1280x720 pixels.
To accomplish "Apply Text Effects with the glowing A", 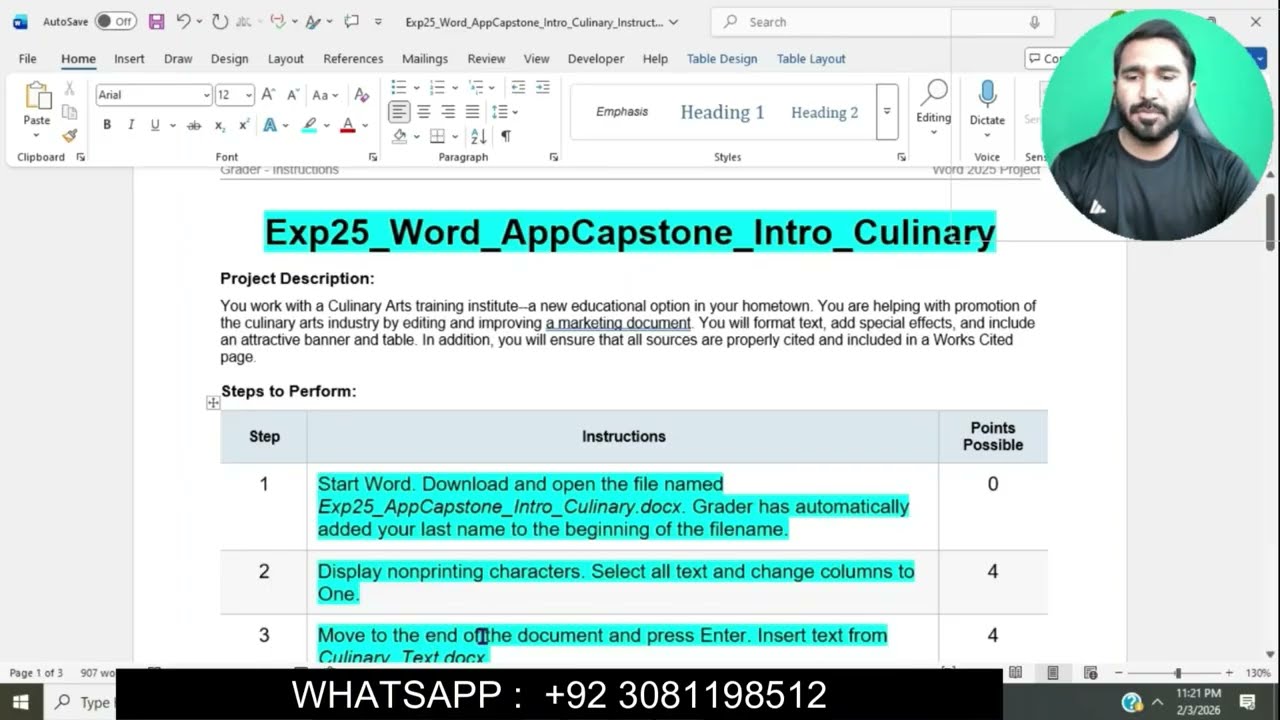I will (x=269, y=125).
